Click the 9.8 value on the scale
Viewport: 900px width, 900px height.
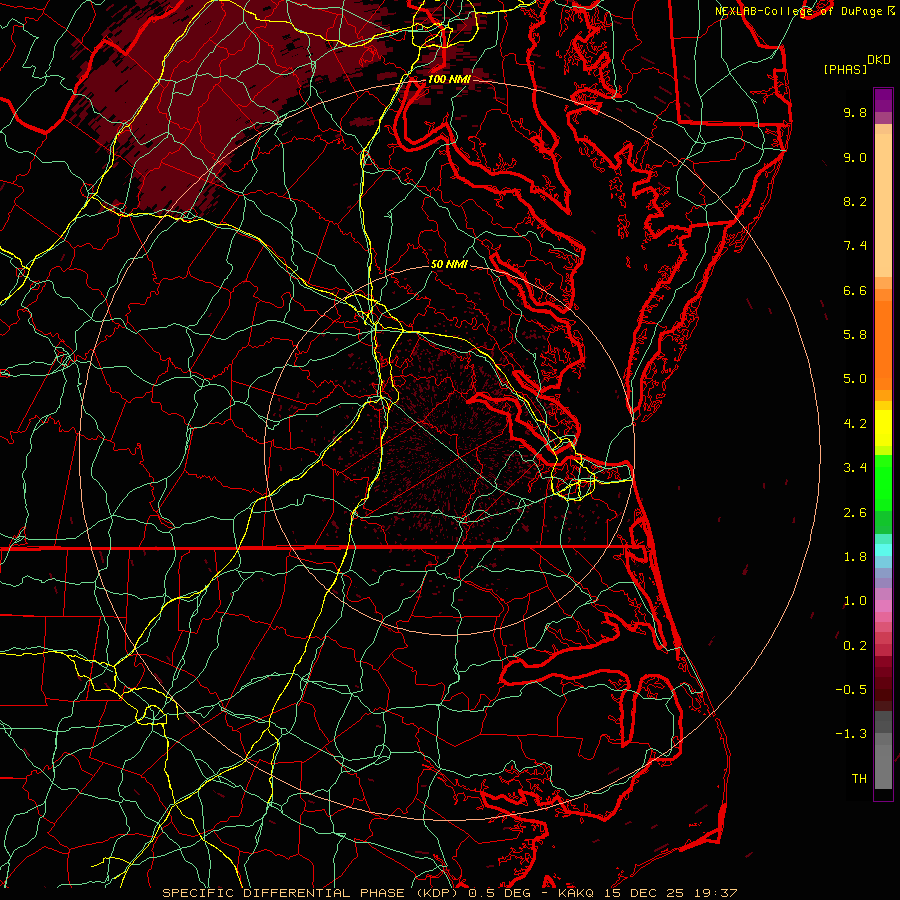coord(855,112)
